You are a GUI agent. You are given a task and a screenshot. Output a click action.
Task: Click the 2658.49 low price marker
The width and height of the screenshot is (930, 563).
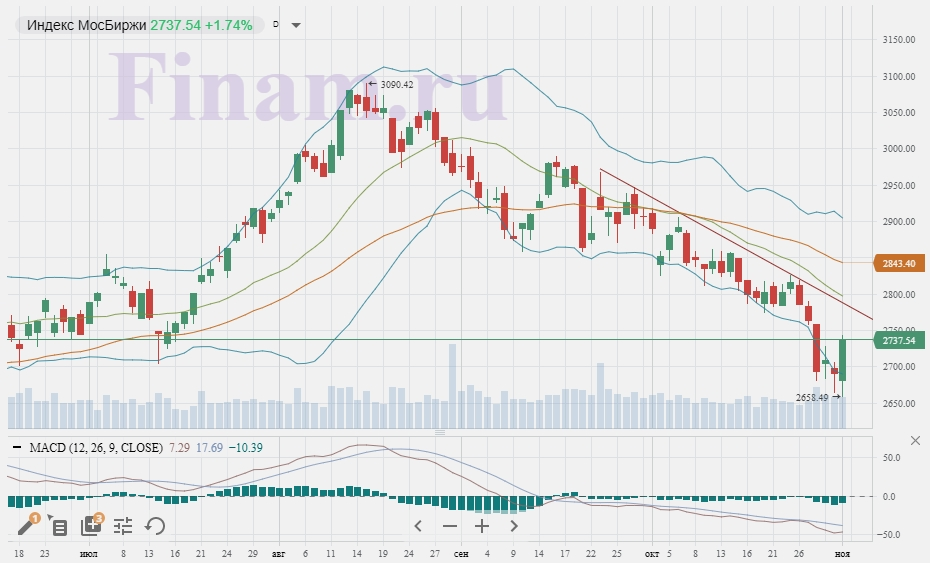(x=812, y=397)
